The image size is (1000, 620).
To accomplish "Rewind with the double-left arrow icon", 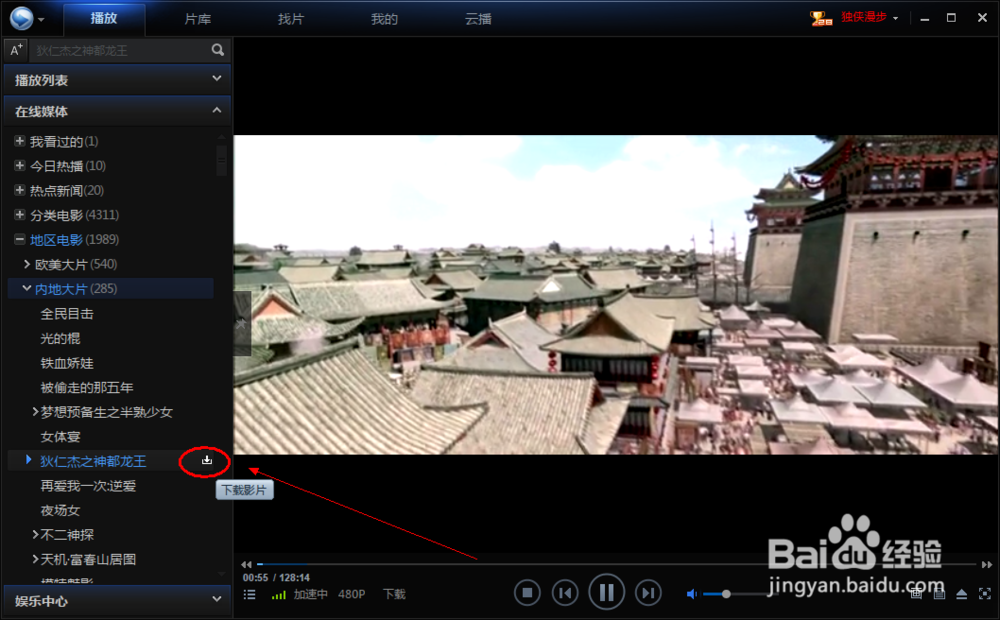I will 246,565.
